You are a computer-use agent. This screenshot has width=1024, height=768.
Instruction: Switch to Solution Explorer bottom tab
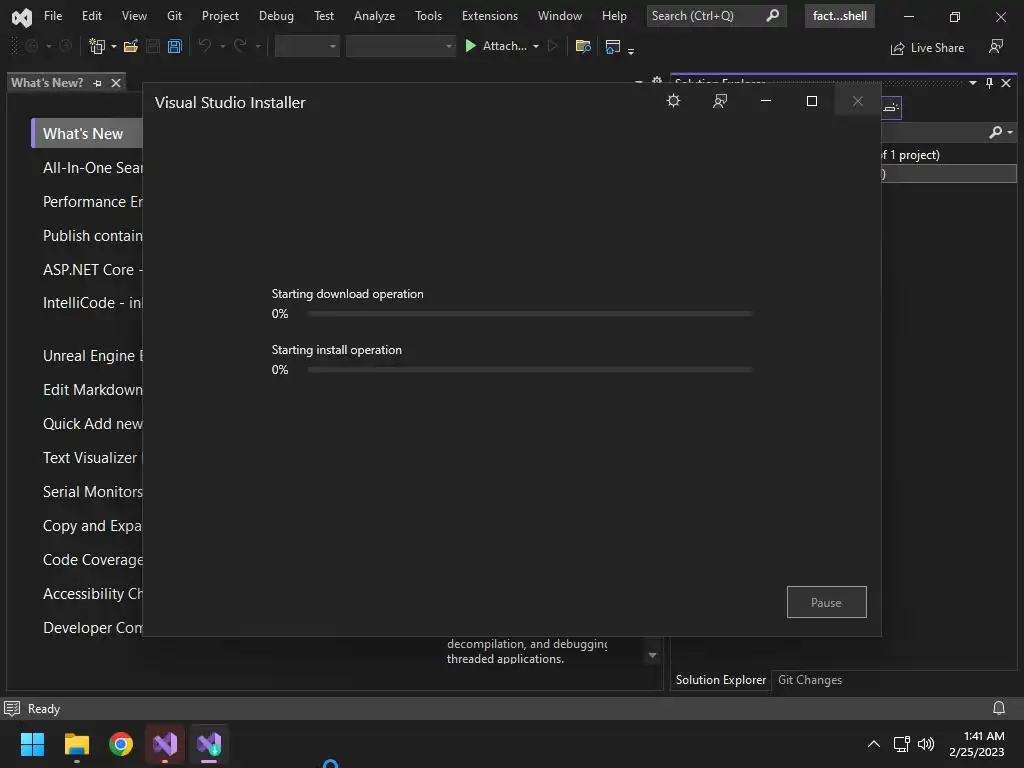coord(720,680)
